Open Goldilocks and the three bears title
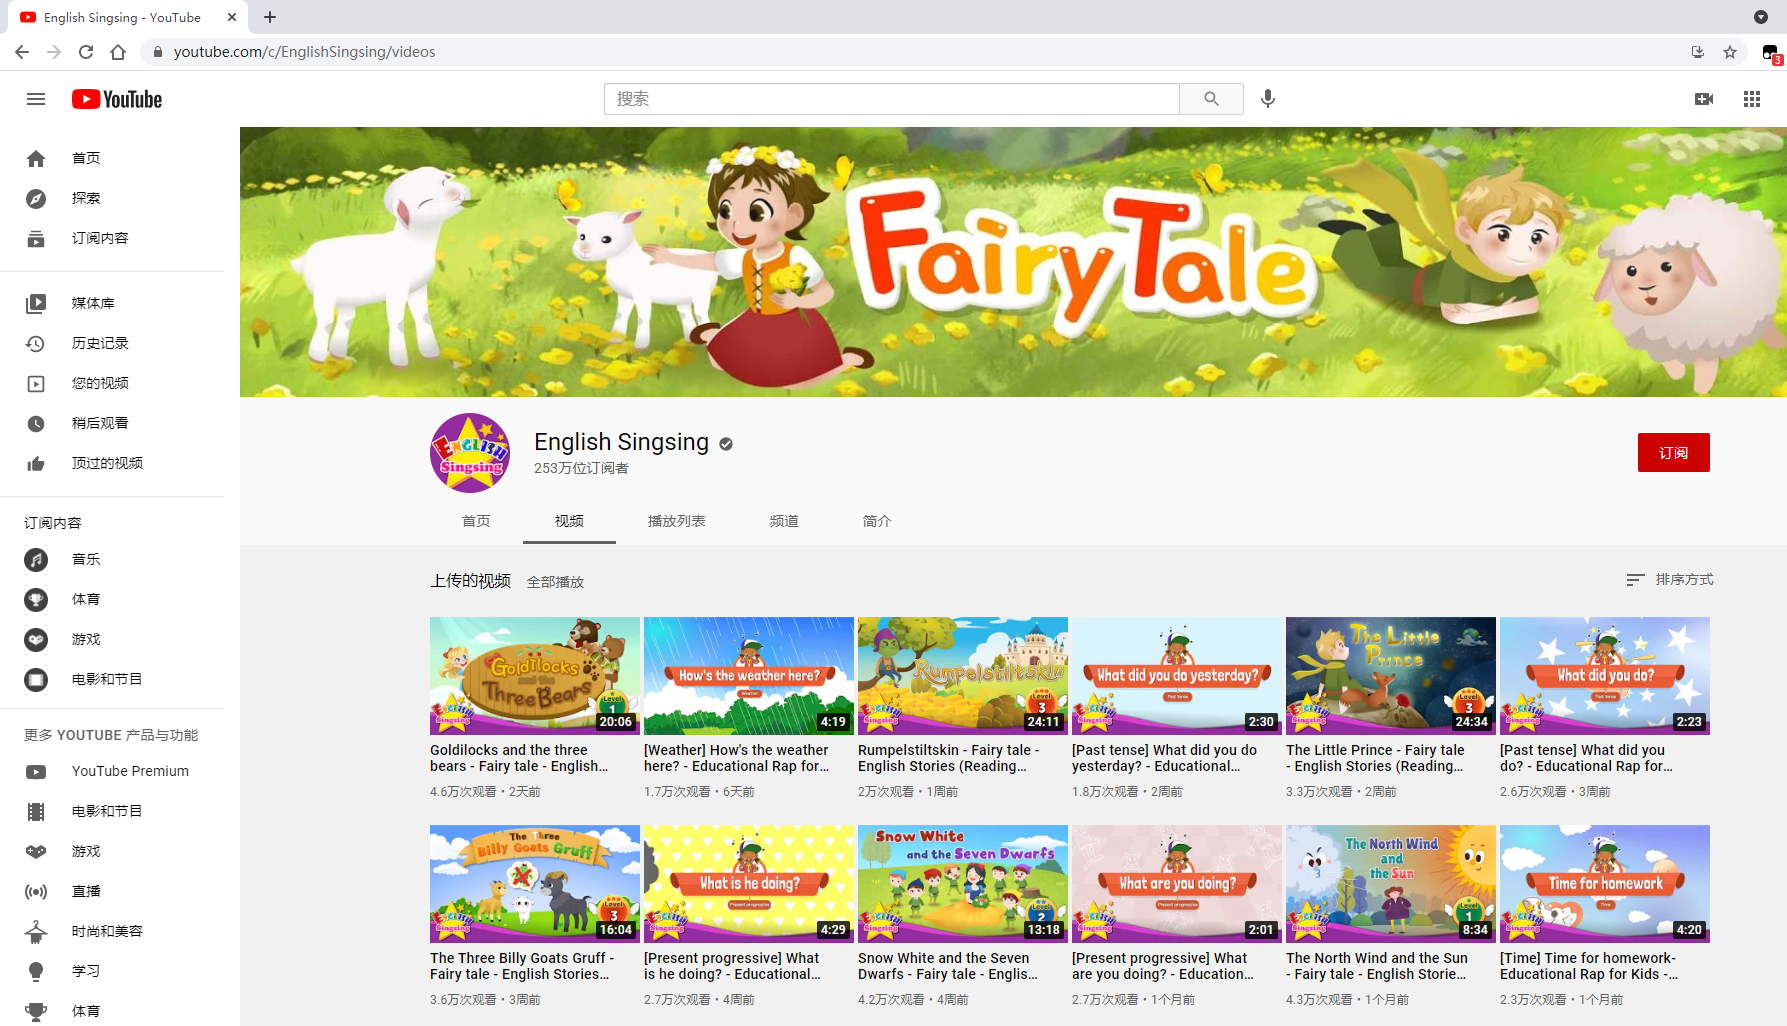Screen dimensions: 1787x1026 [519, 758]
